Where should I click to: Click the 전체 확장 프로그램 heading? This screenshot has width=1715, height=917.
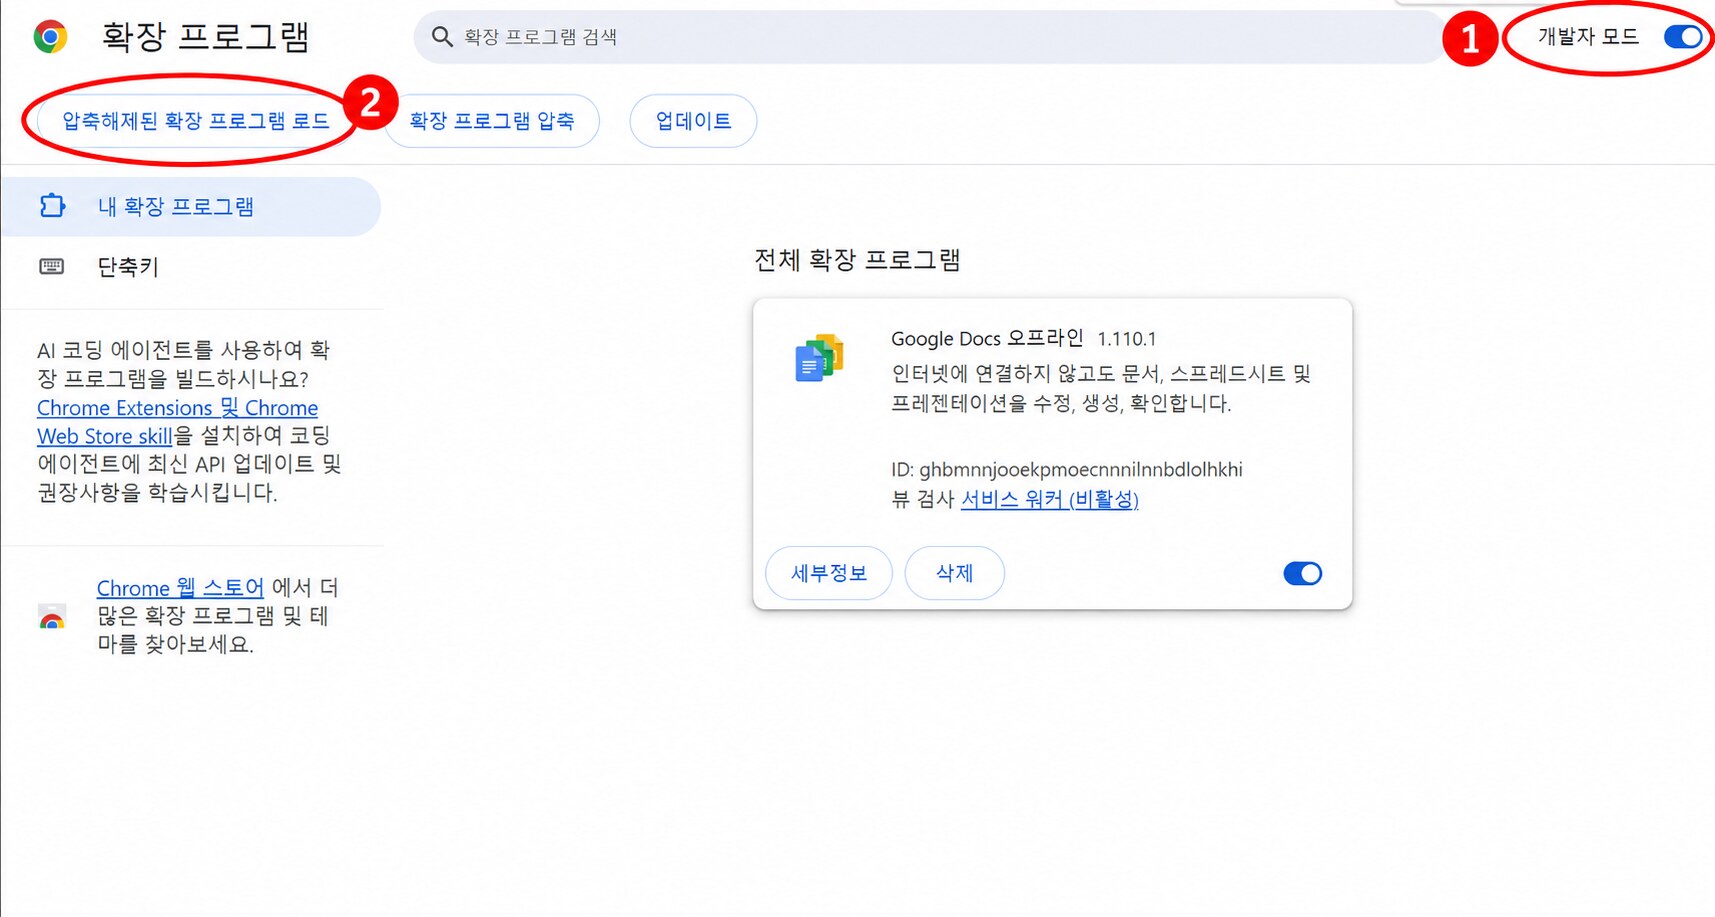[x=857, y=260]
